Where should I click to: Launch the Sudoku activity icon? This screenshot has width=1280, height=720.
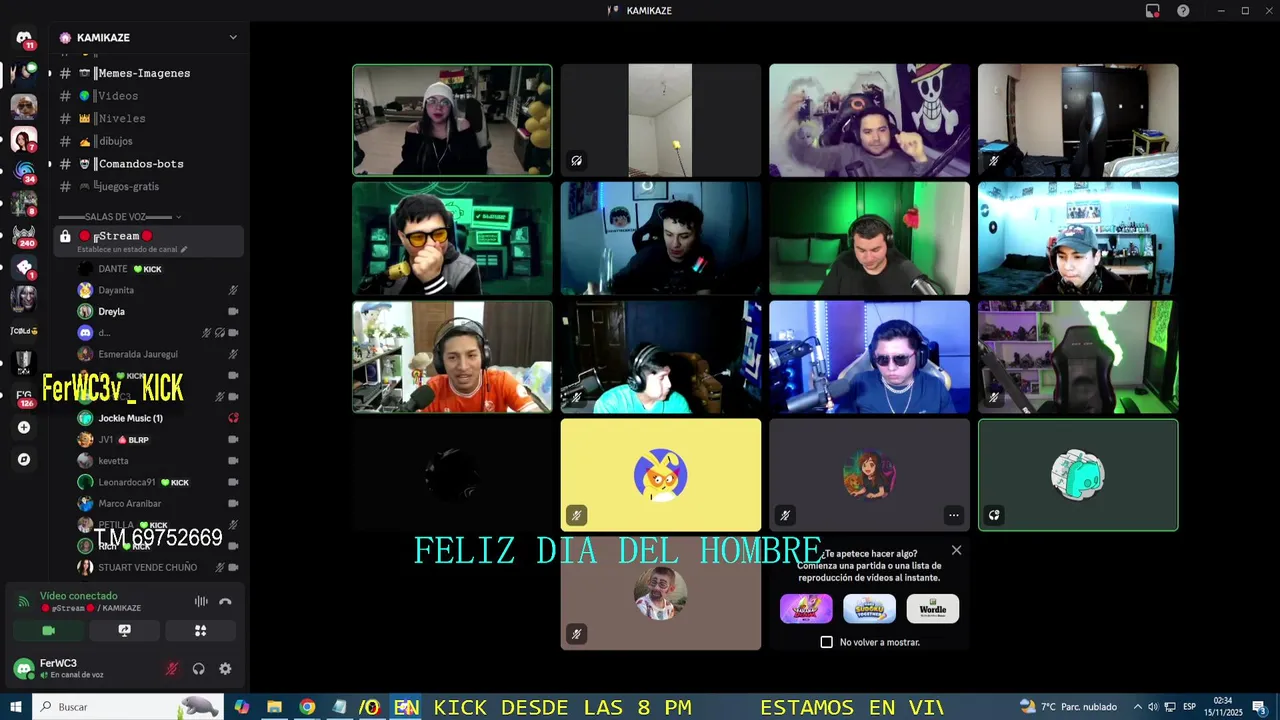pos(869,608)
